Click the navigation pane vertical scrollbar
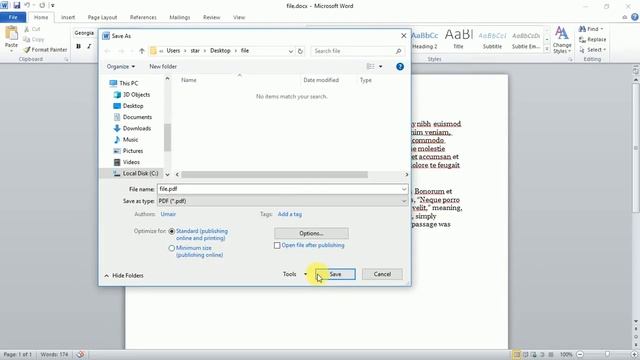640x360 pixels. click(167, 137)
